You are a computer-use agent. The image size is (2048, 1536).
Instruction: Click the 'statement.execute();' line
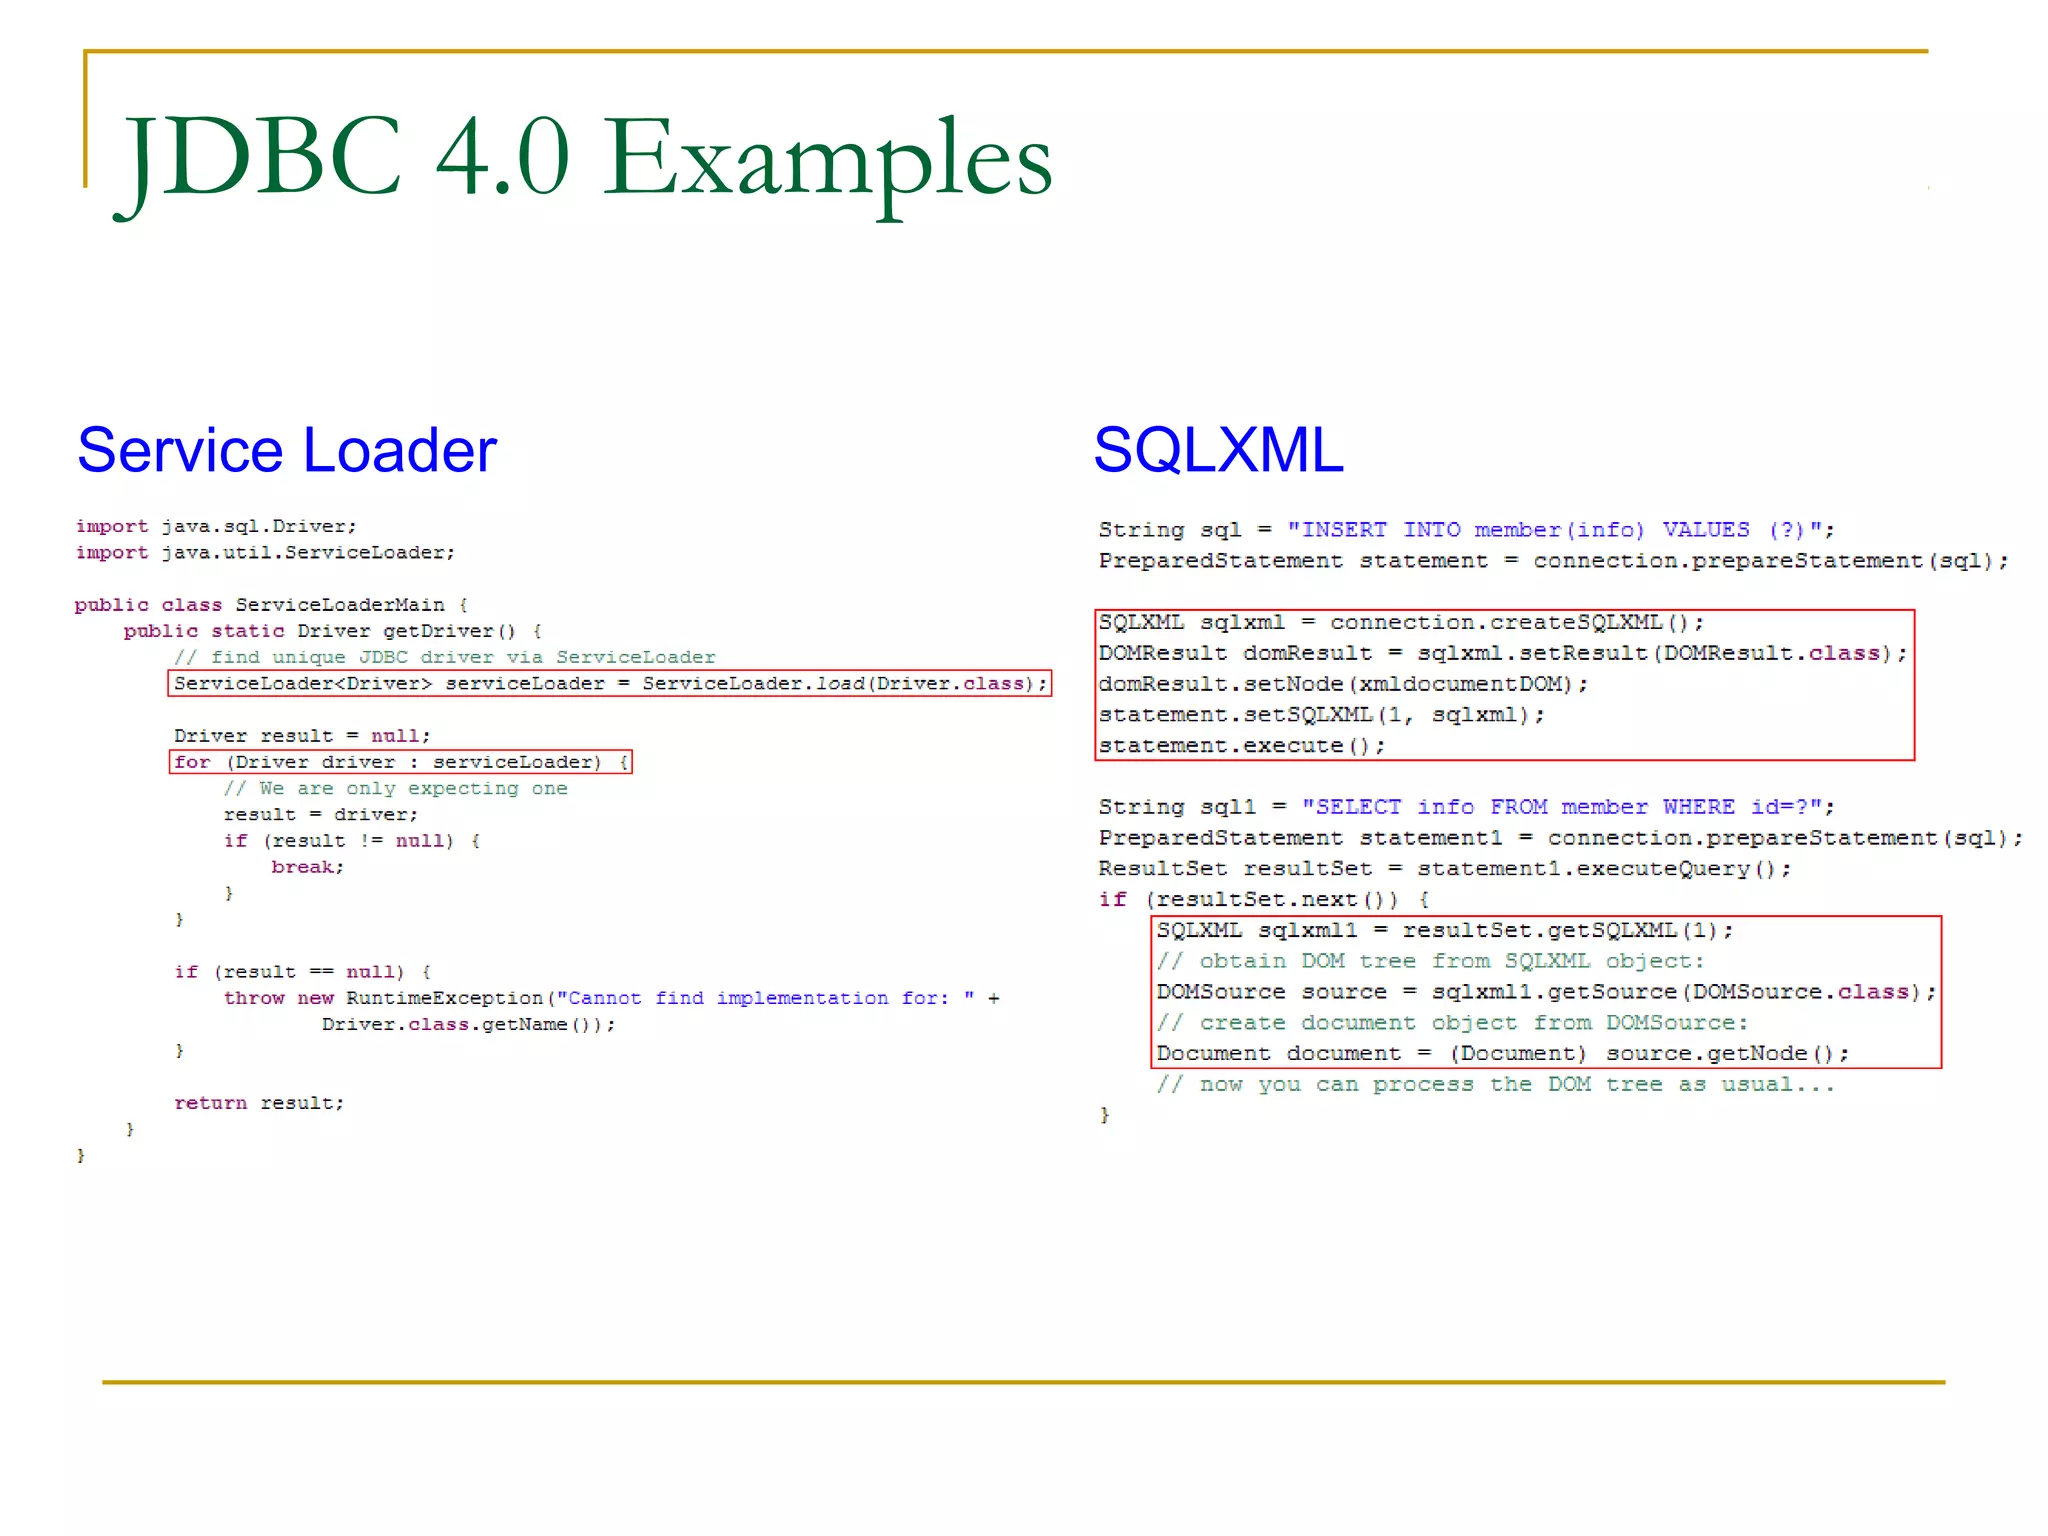(1243, 746)
